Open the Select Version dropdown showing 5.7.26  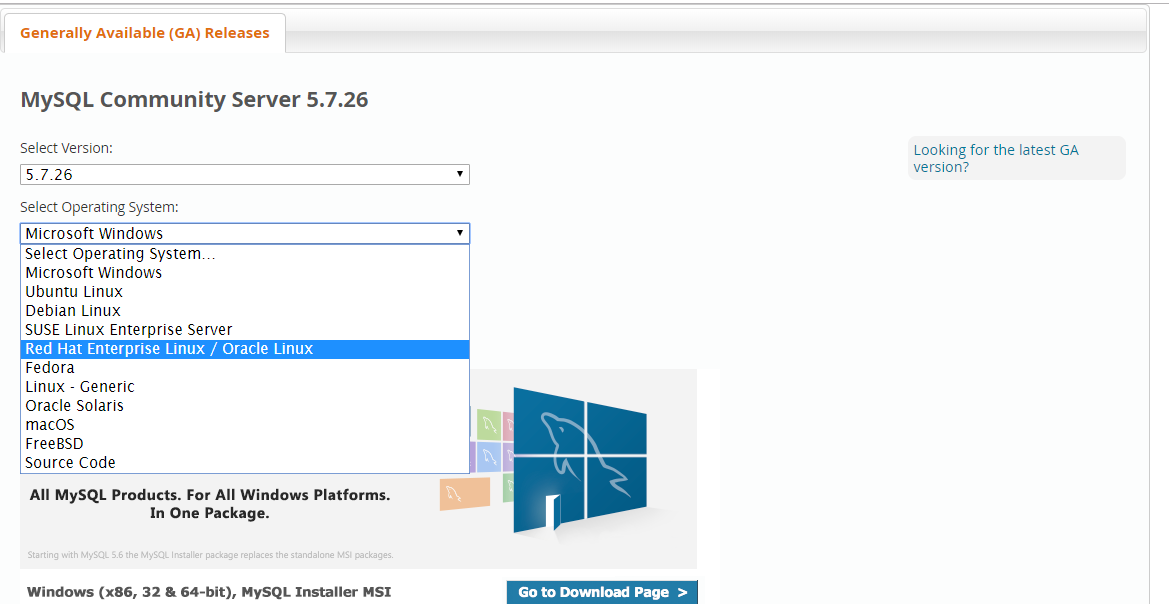point(245,174)
